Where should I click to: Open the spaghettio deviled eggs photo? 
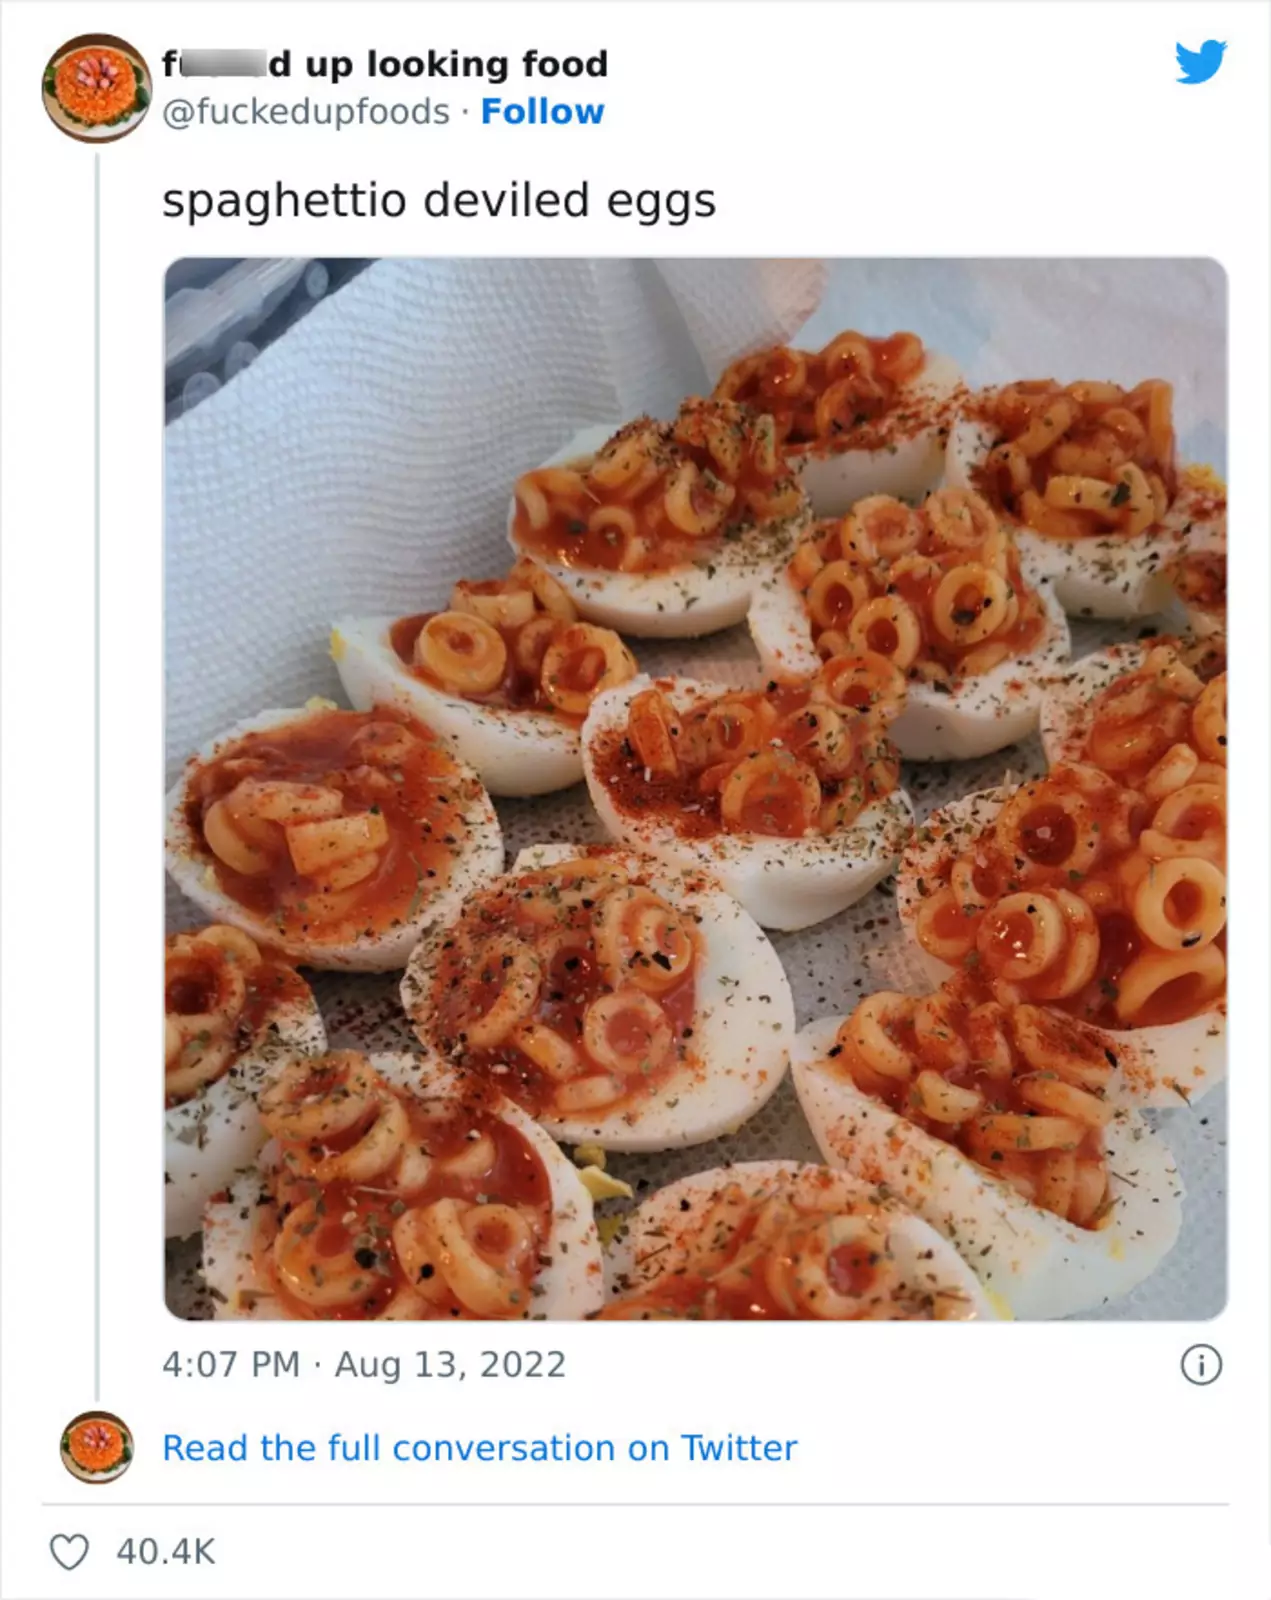(x=695, y=788)
